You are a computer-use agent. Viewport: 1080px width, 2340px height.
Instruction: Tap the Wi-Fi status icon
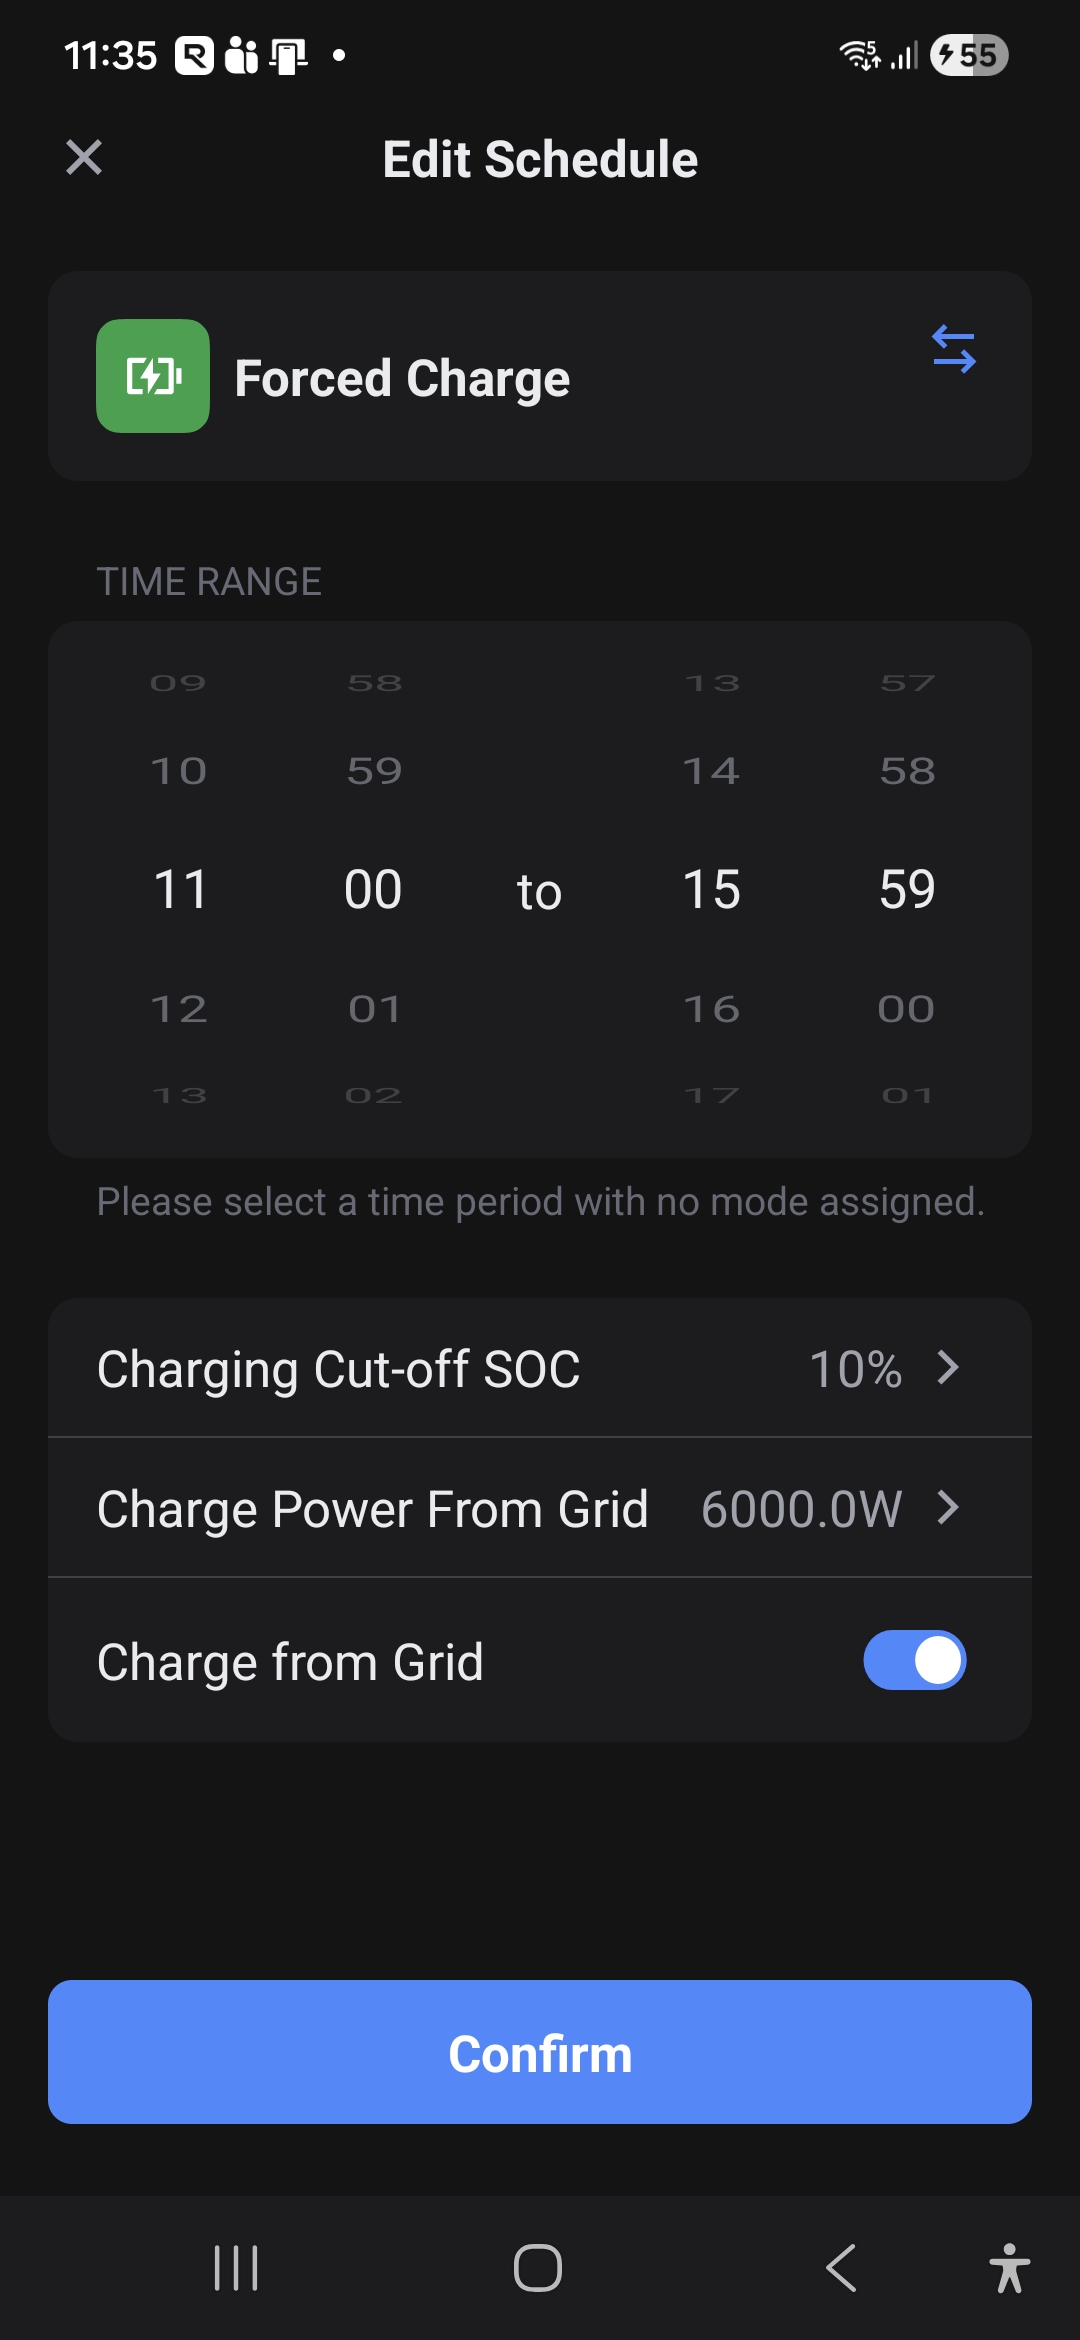point(859,55)
